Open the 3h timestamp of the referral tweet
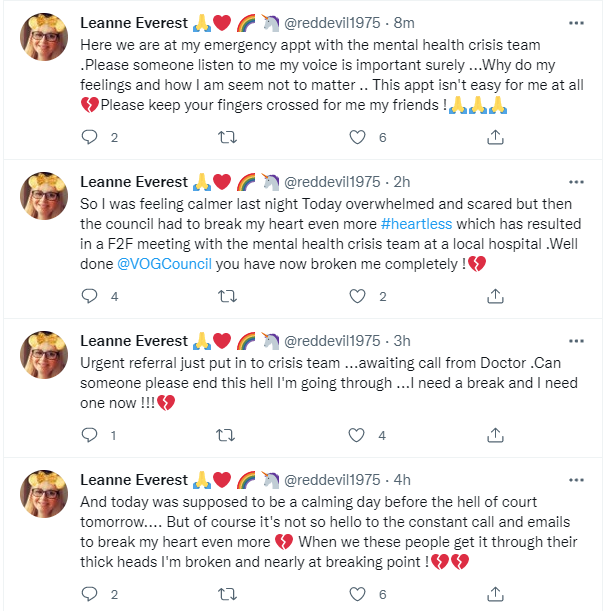The width and height of the screenshot is (604, 611). click(402, 341)
